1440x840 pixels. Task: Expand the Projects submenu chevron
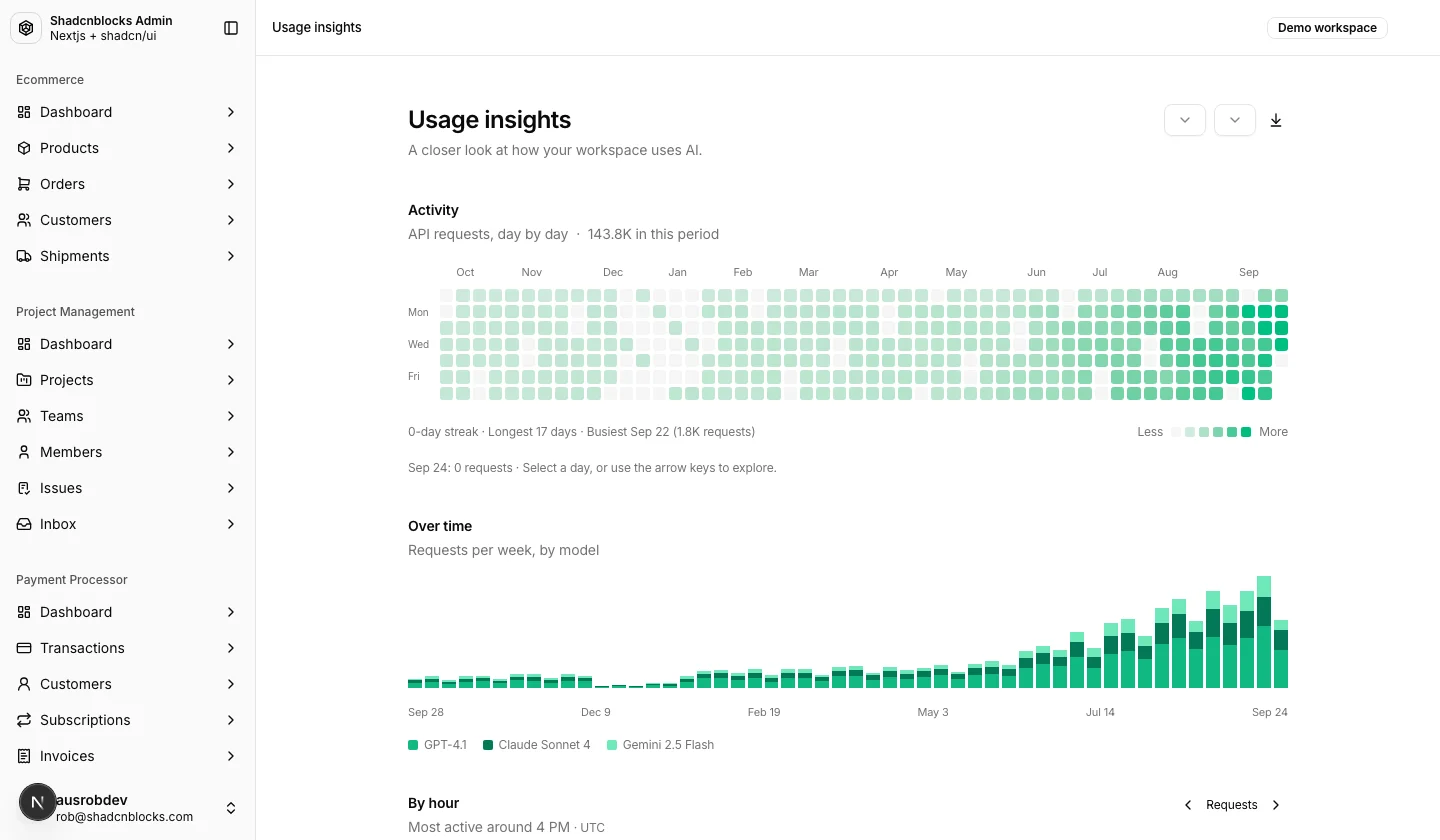point(231,380)
